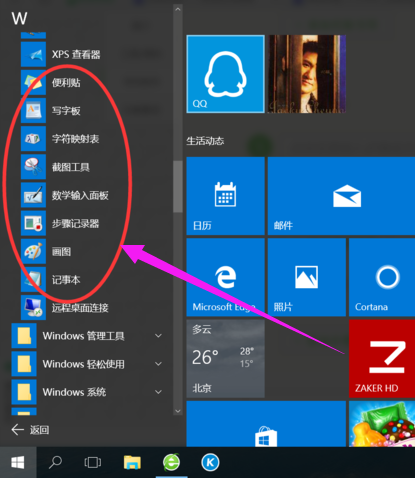
Task: Click the Windows Start button on taskbar
Action: [x=18, y=463]
